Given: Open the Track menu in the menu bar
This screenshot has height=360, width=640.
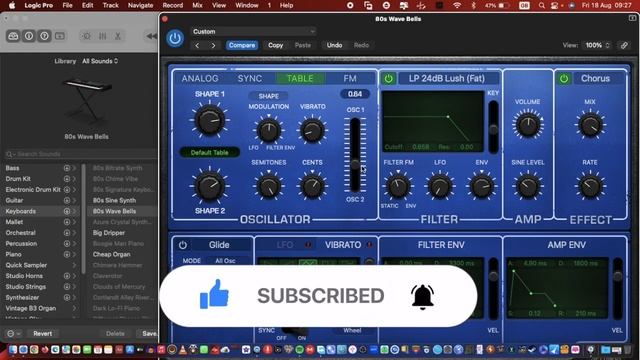Looking at the screenshot, I should coord(111,5).
